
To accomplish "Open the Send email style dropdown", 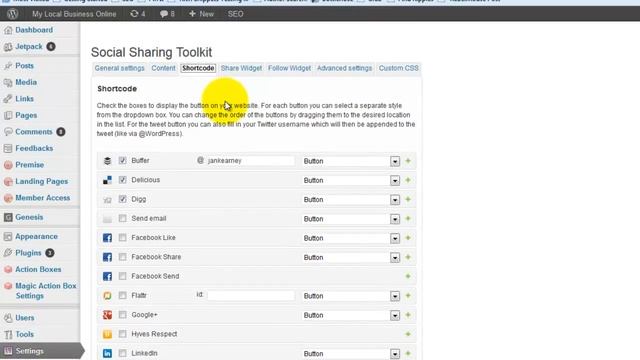I will (351, 219).
